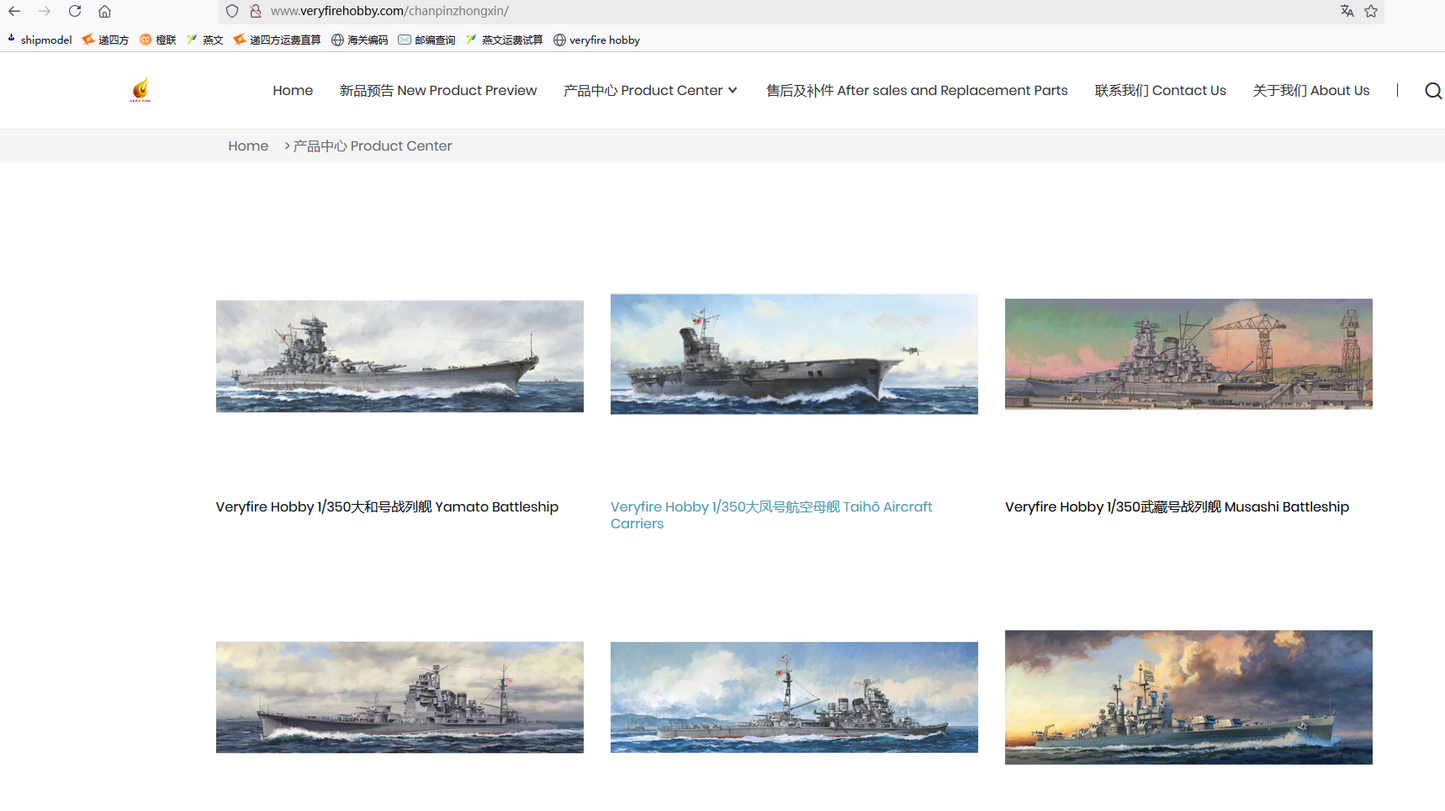Click the Veryfire flame logo

click(140, 91)
